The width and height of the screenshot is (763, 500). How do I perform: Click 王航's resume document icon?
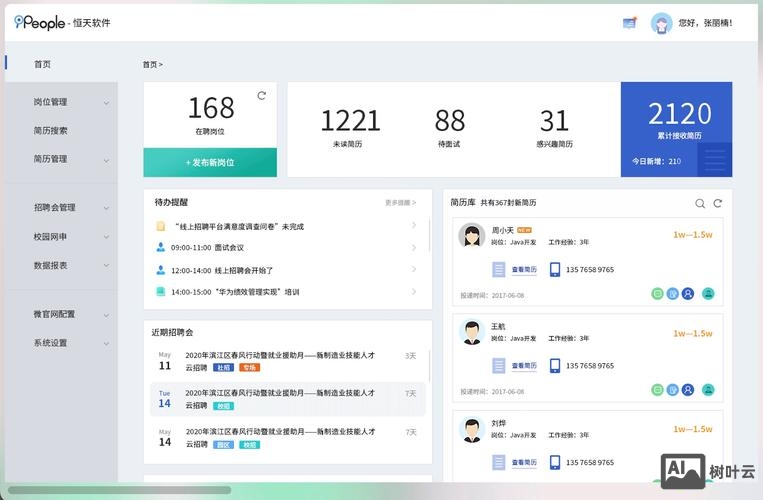(499, 366)
